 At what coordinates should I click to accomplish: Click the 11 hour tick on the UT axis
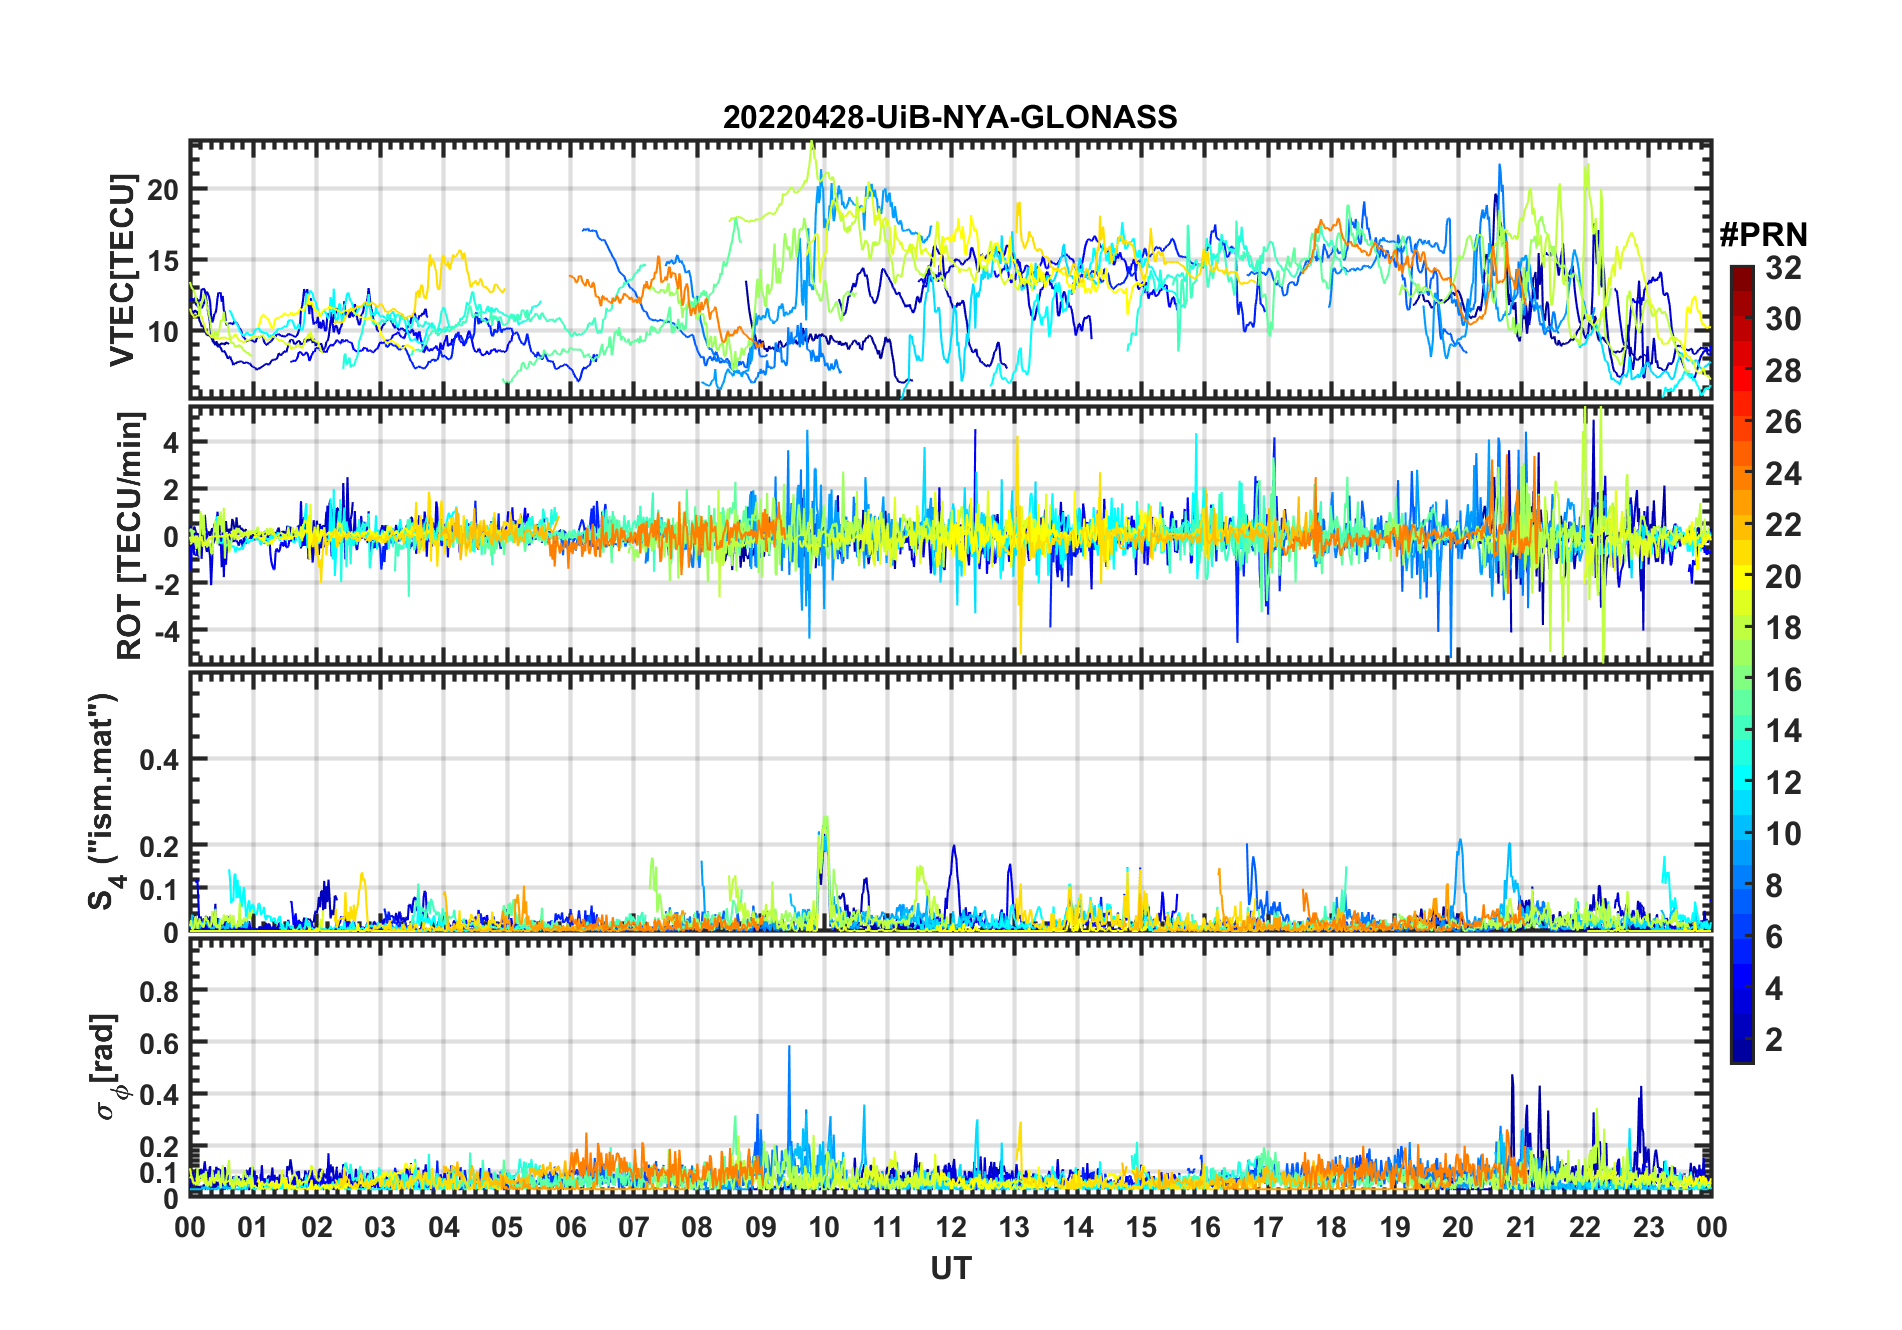tap(888, 1228)
